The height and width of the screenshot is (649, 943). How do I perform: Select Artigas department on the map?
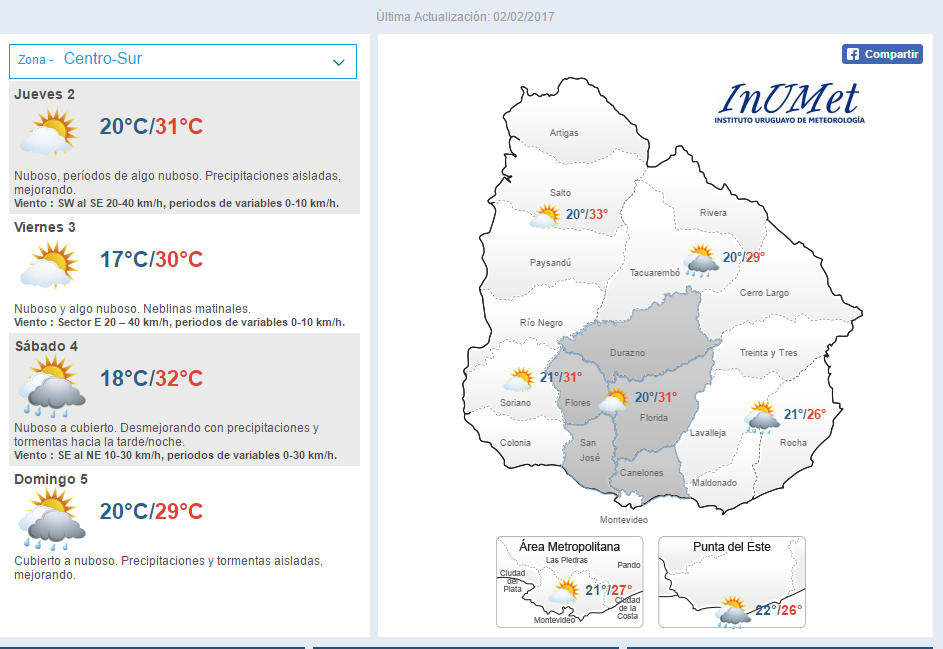pos(564,133)
